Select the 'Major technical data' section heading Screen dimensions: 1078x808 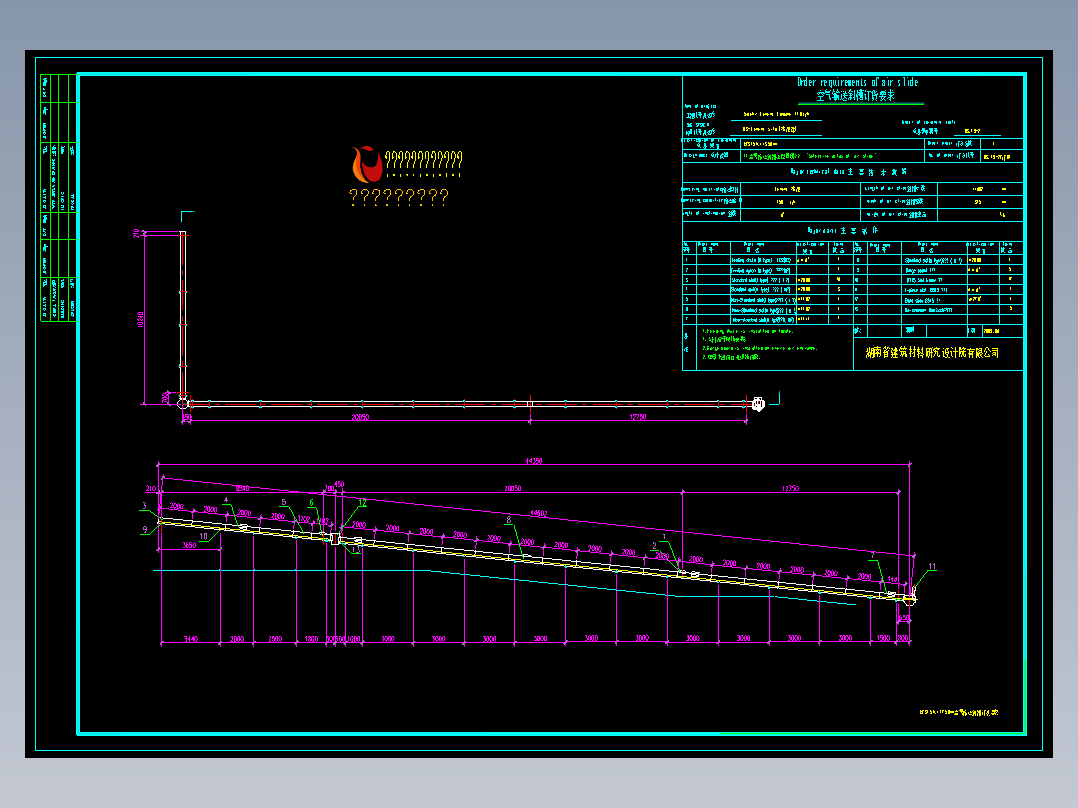848,172
